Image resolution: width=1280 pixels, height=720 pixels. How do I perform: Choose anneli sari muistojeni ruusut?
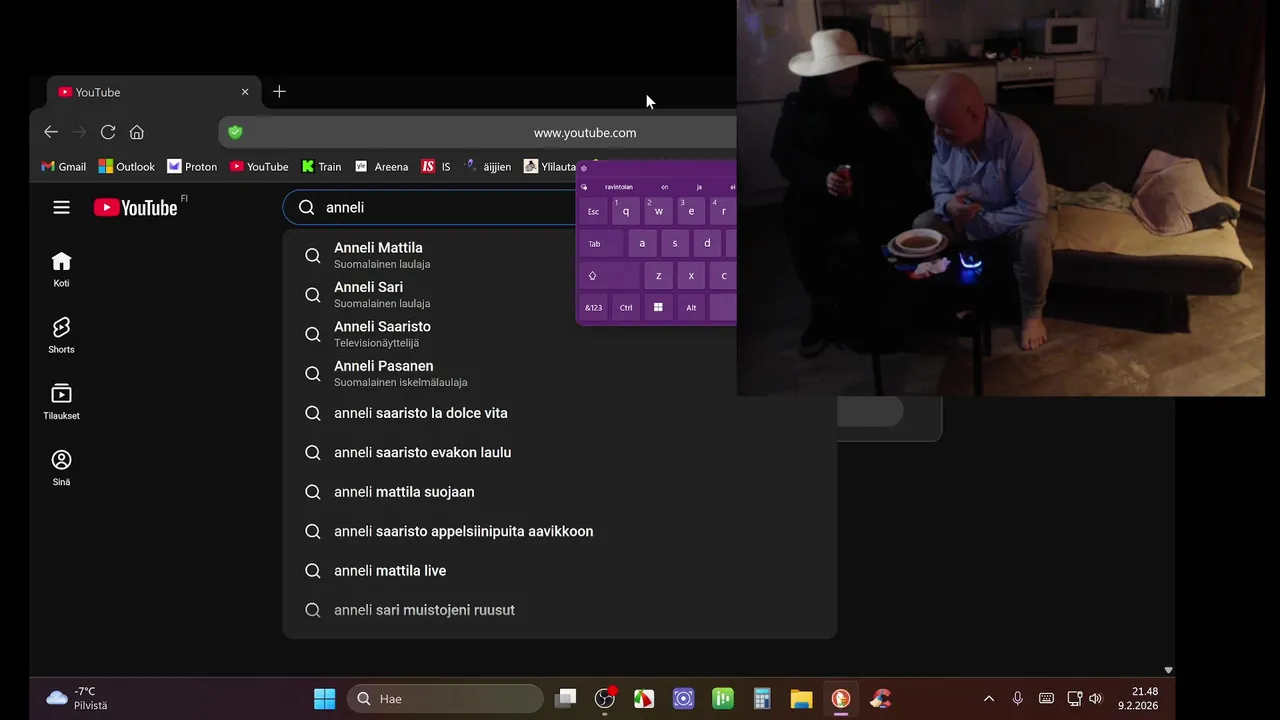(559, 610)
